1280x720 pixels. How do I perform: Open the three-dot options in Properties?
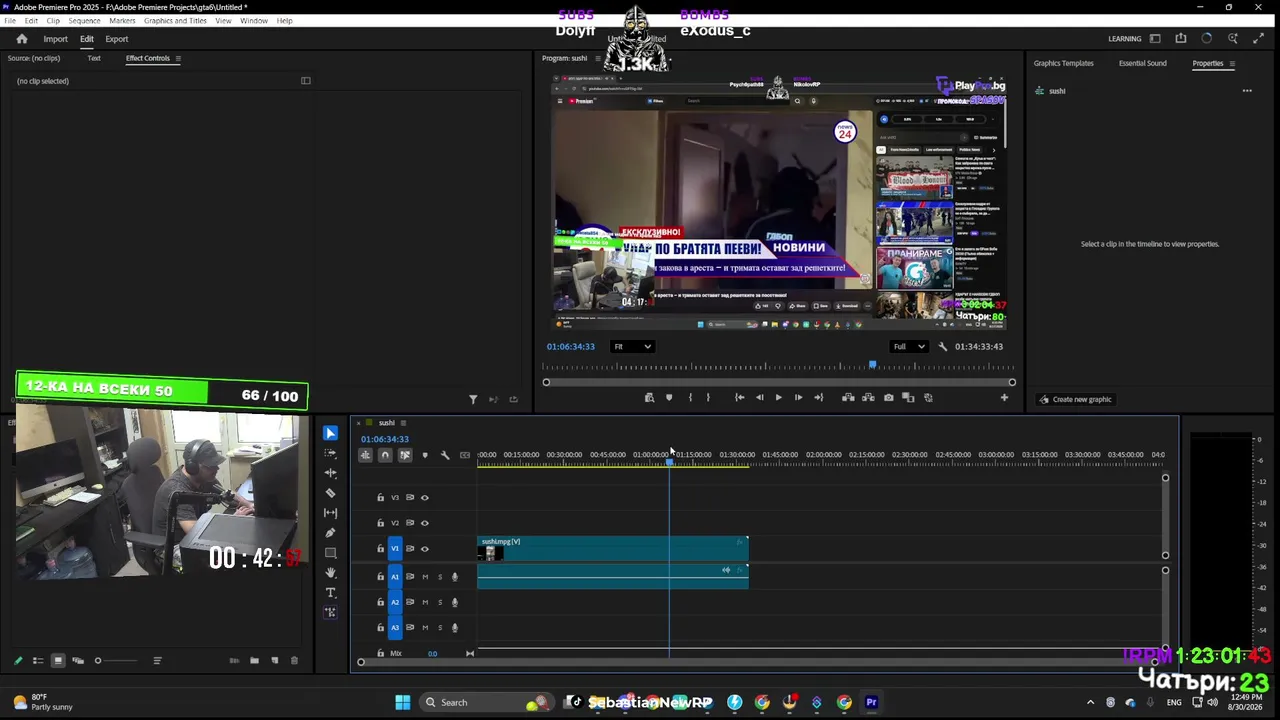1247,91
